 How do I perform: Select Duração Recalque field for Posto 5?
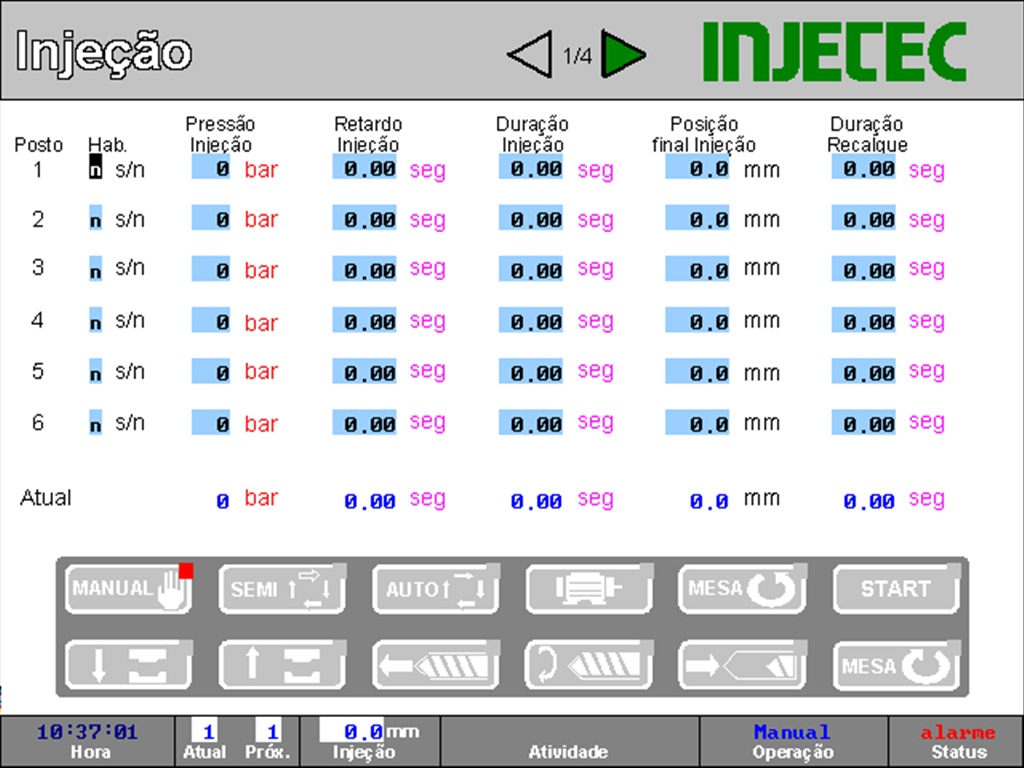click(x=864, y=373)
